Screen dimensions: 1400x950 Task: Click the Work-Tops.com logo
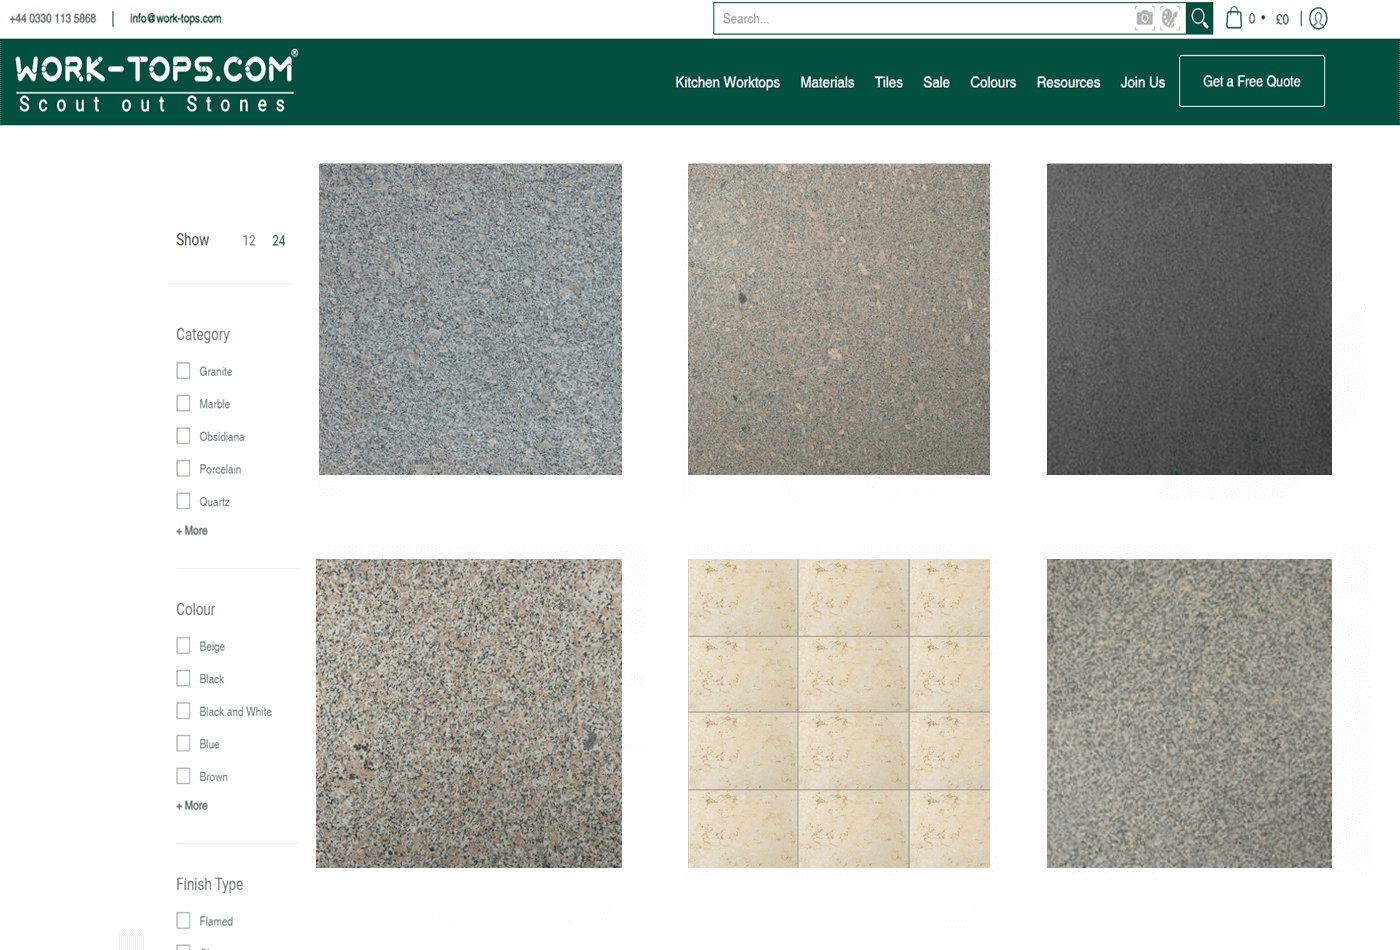pos(156,82)
